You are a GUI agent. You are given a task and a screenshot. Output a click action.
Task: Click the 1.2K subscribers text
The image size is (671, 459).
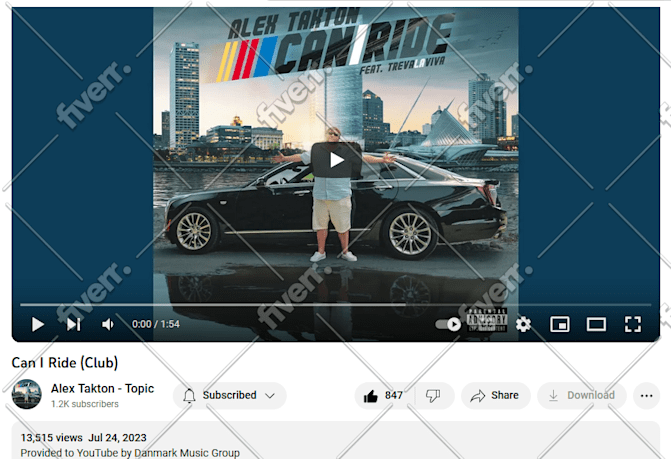point(85,404)
